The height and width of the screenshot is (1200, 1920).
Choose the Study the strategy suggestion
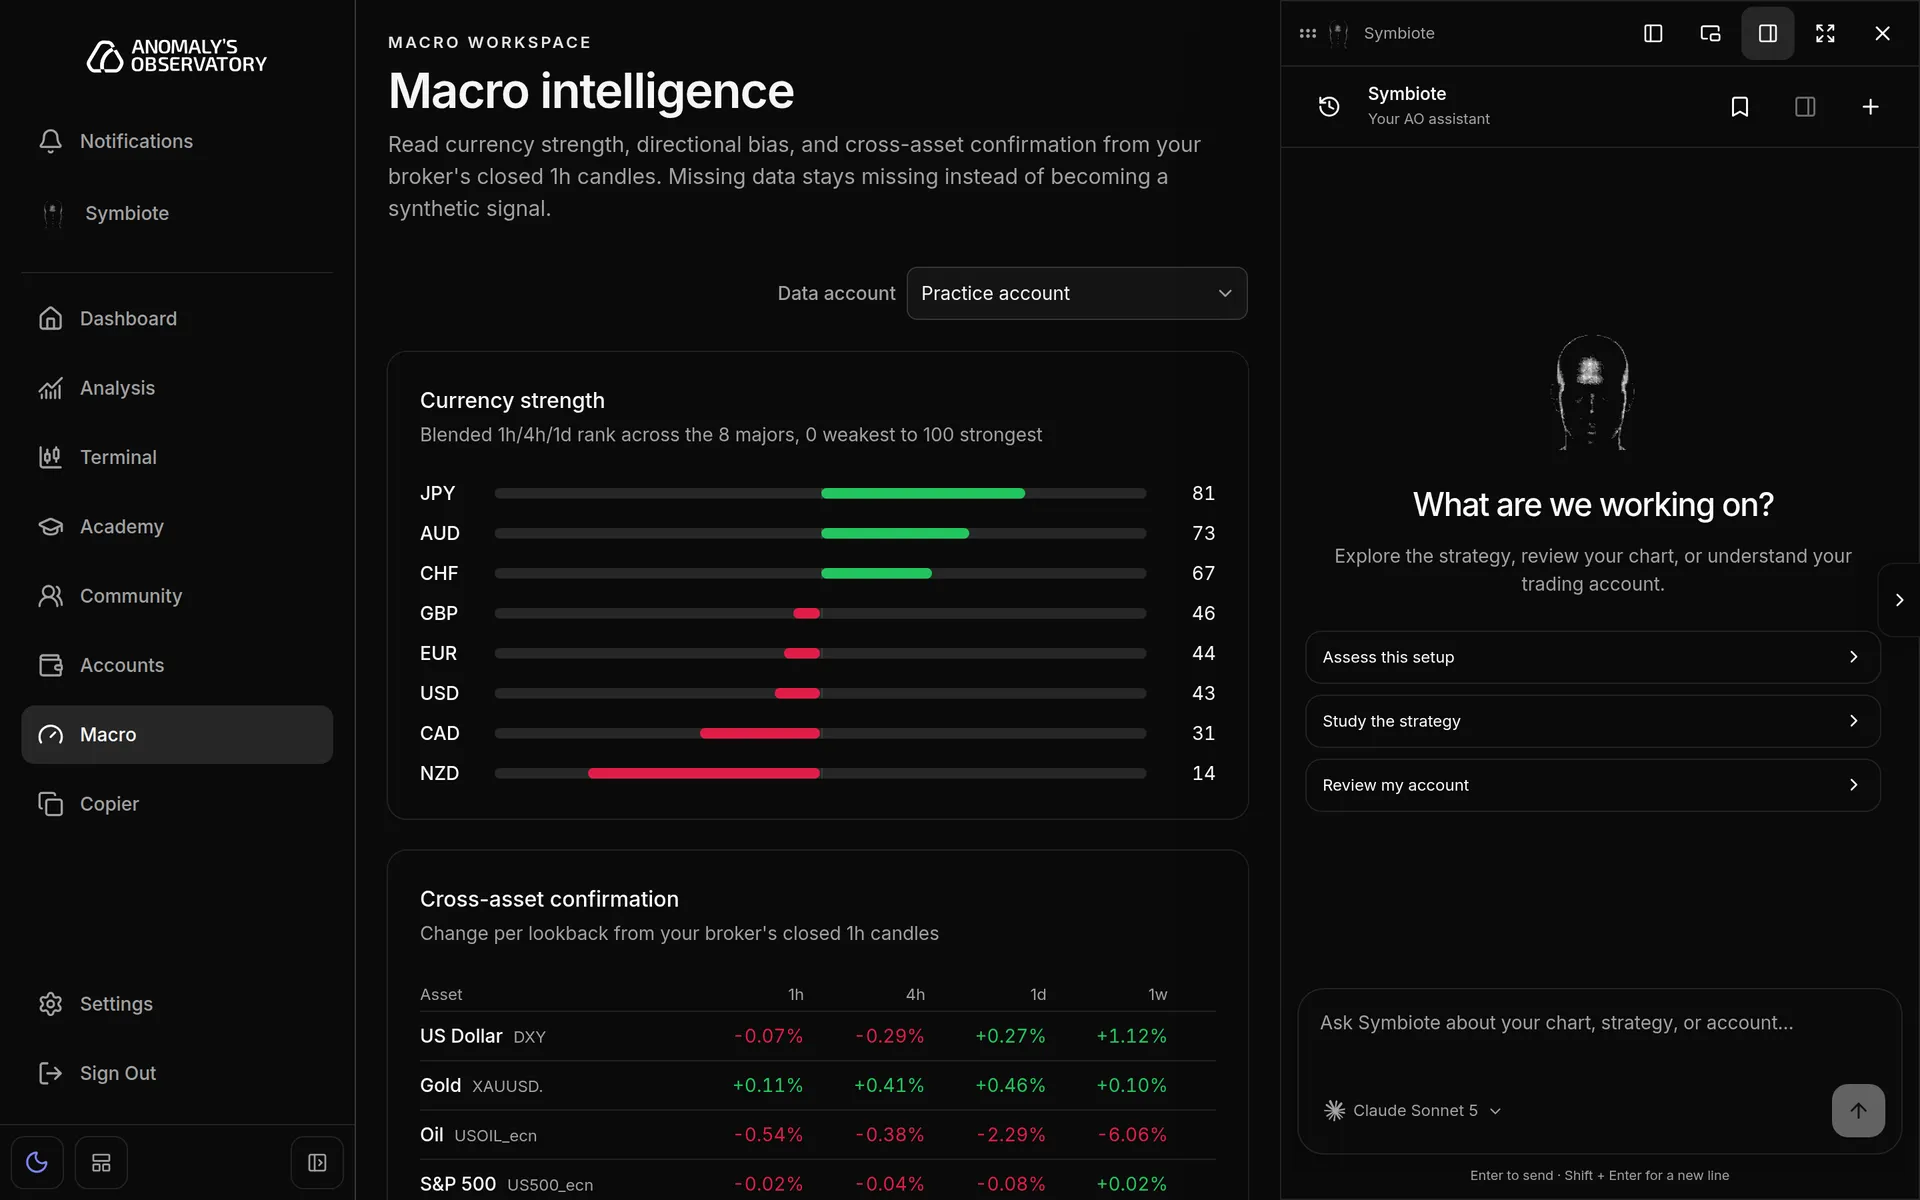tap(1592, 721)
